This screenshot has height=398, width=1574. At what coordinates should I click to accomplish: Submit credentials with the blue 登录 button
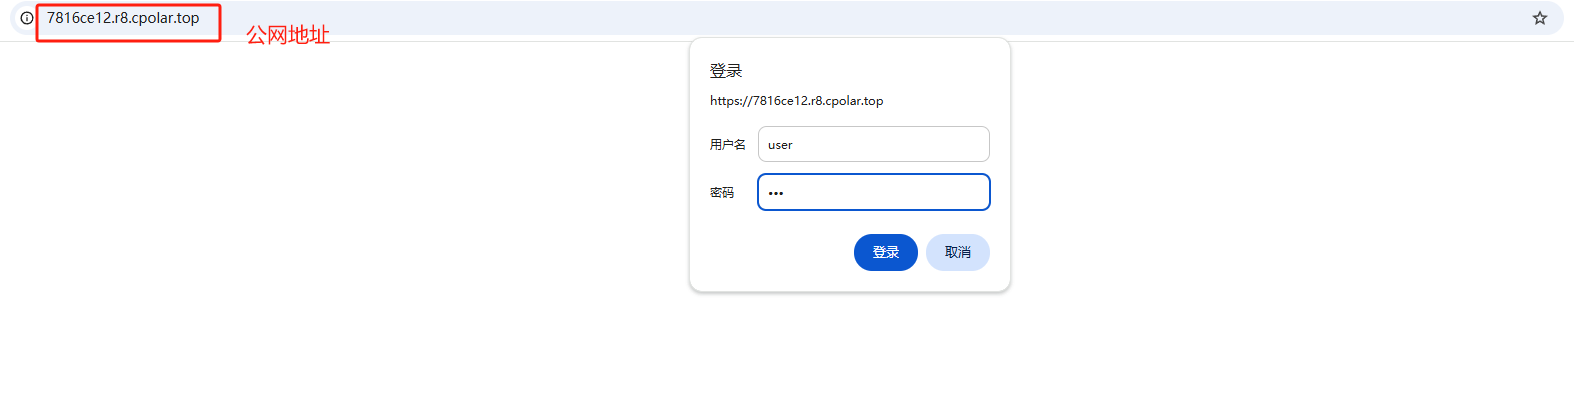click(x=886, y=252)
